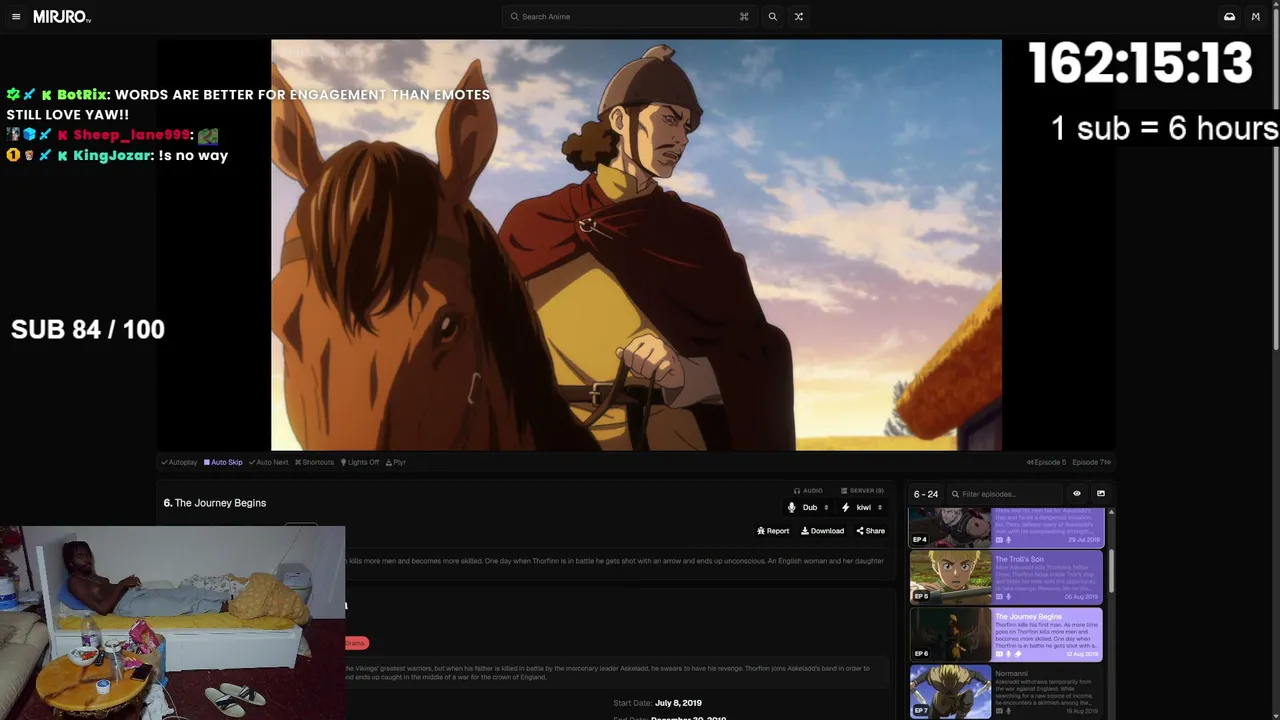
Task: Open the Shortcuts list
Action: (314, 462)
